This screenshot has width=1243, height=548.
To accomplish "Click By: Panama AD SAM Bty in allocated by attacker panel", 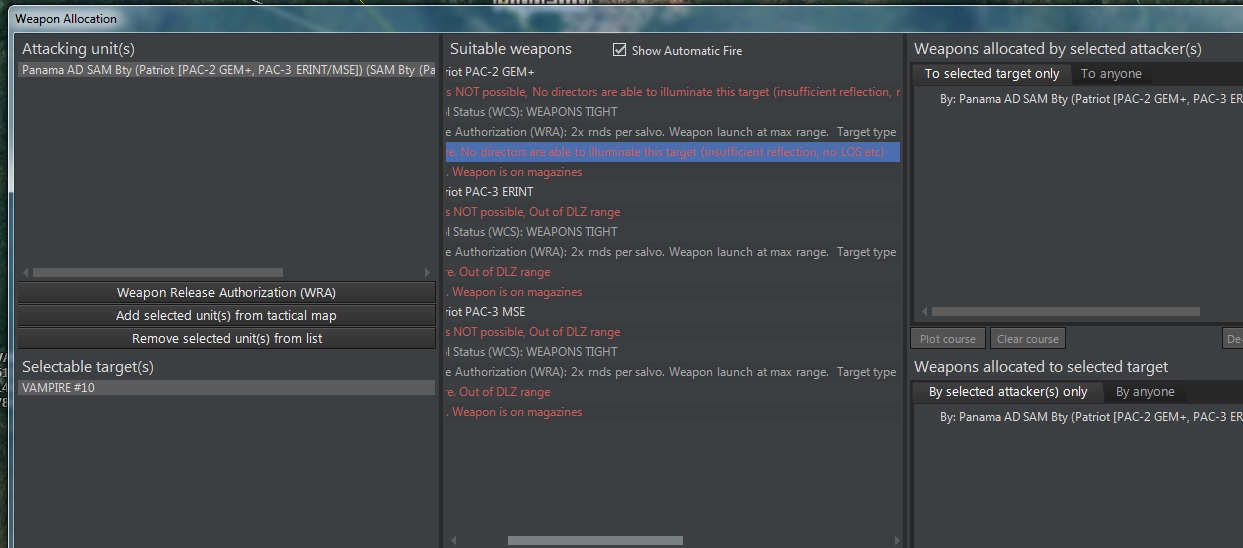I will click(1091, 100).
